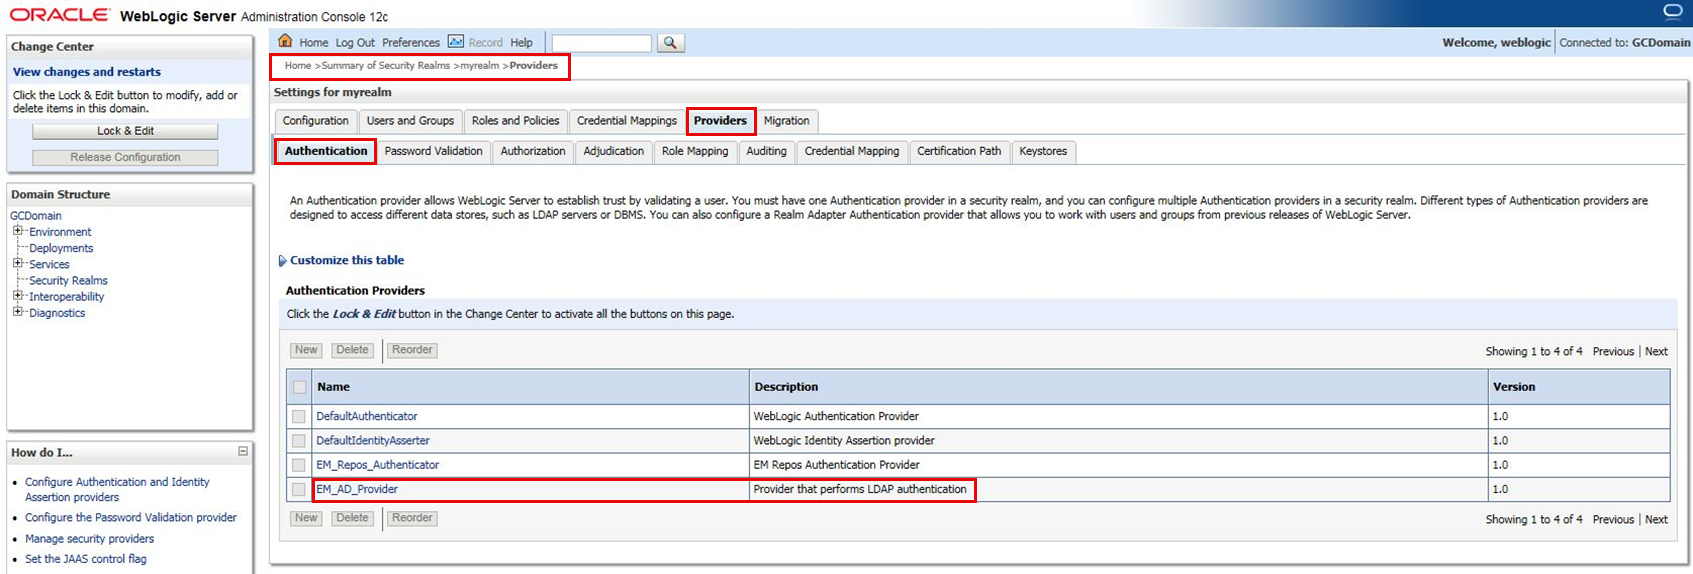Collapse the How do I panel
This screenshot has width=1693, height=574.
click(x=243, y=452)
